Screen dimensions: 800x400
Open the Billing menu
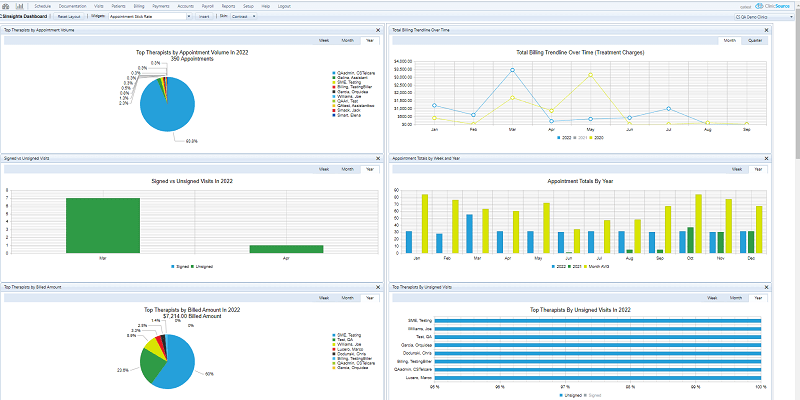pos(139,6)
